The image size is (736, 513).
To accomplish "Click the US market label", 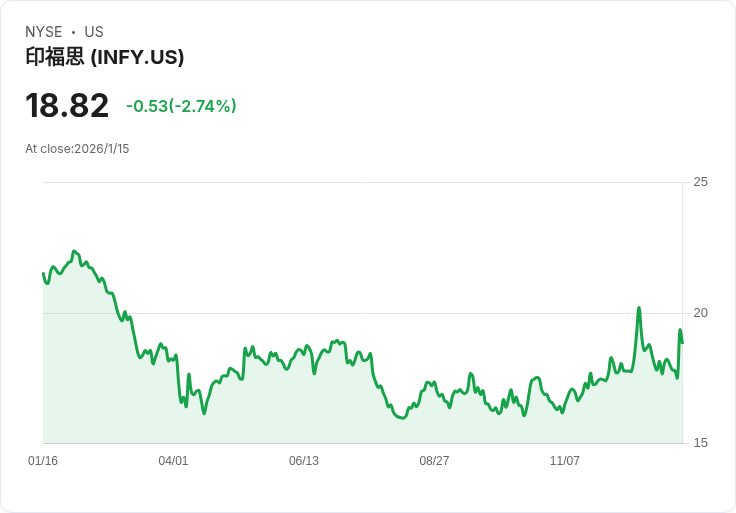I will pos(94,32).
